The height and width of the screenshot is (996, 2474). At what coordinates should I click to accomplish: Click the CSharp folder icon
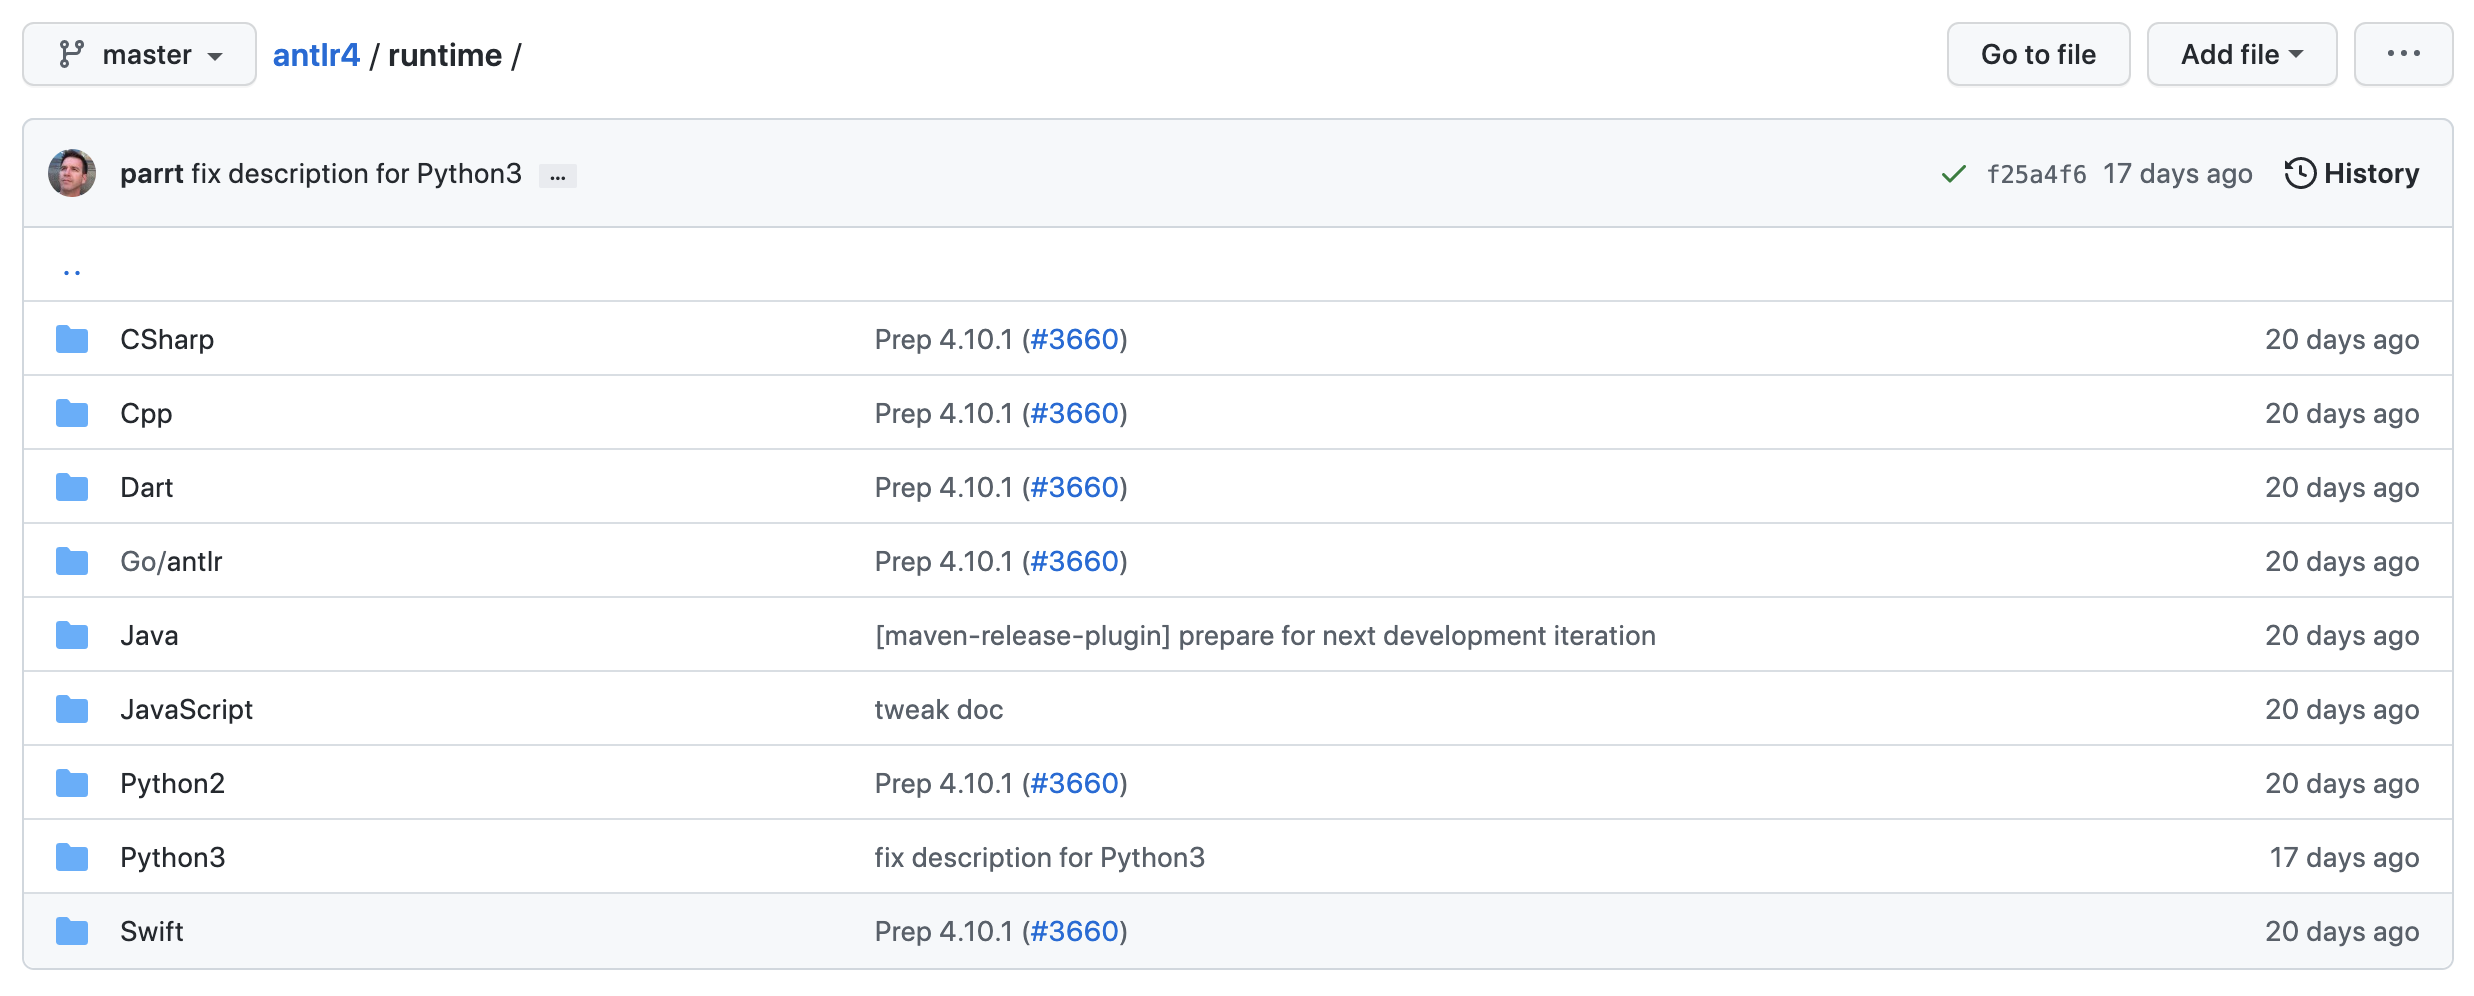click(x=72, y=339)
